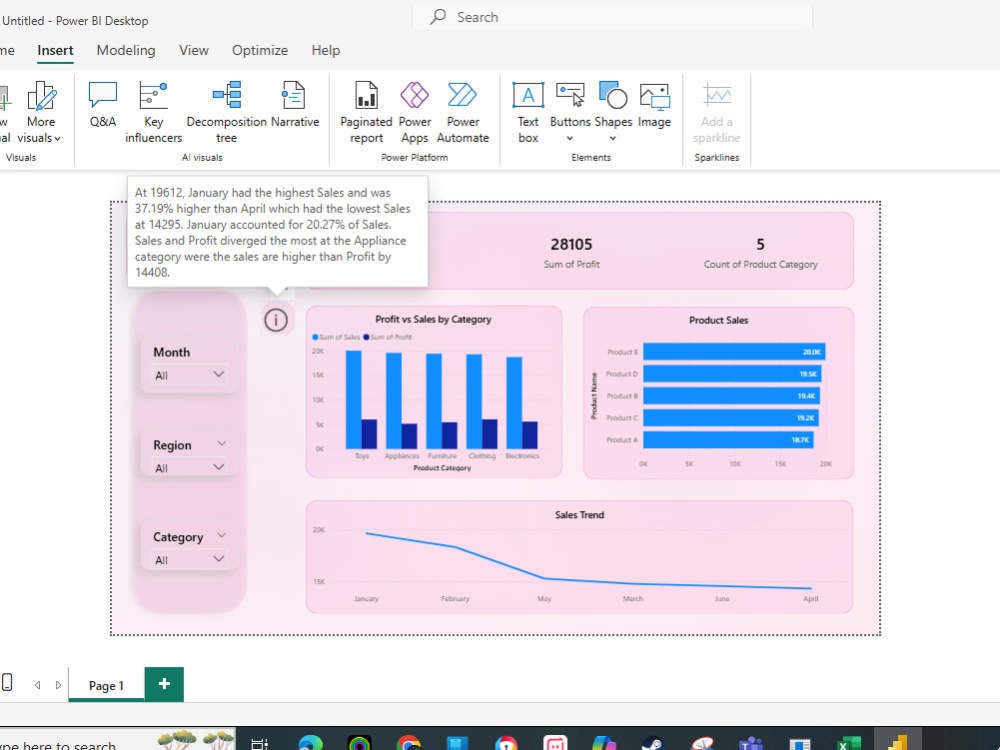Screen dimensions: 1000x750
Task: Insert Decomposition tree visual
Action: pyautogui.click(x=226, y=112)
